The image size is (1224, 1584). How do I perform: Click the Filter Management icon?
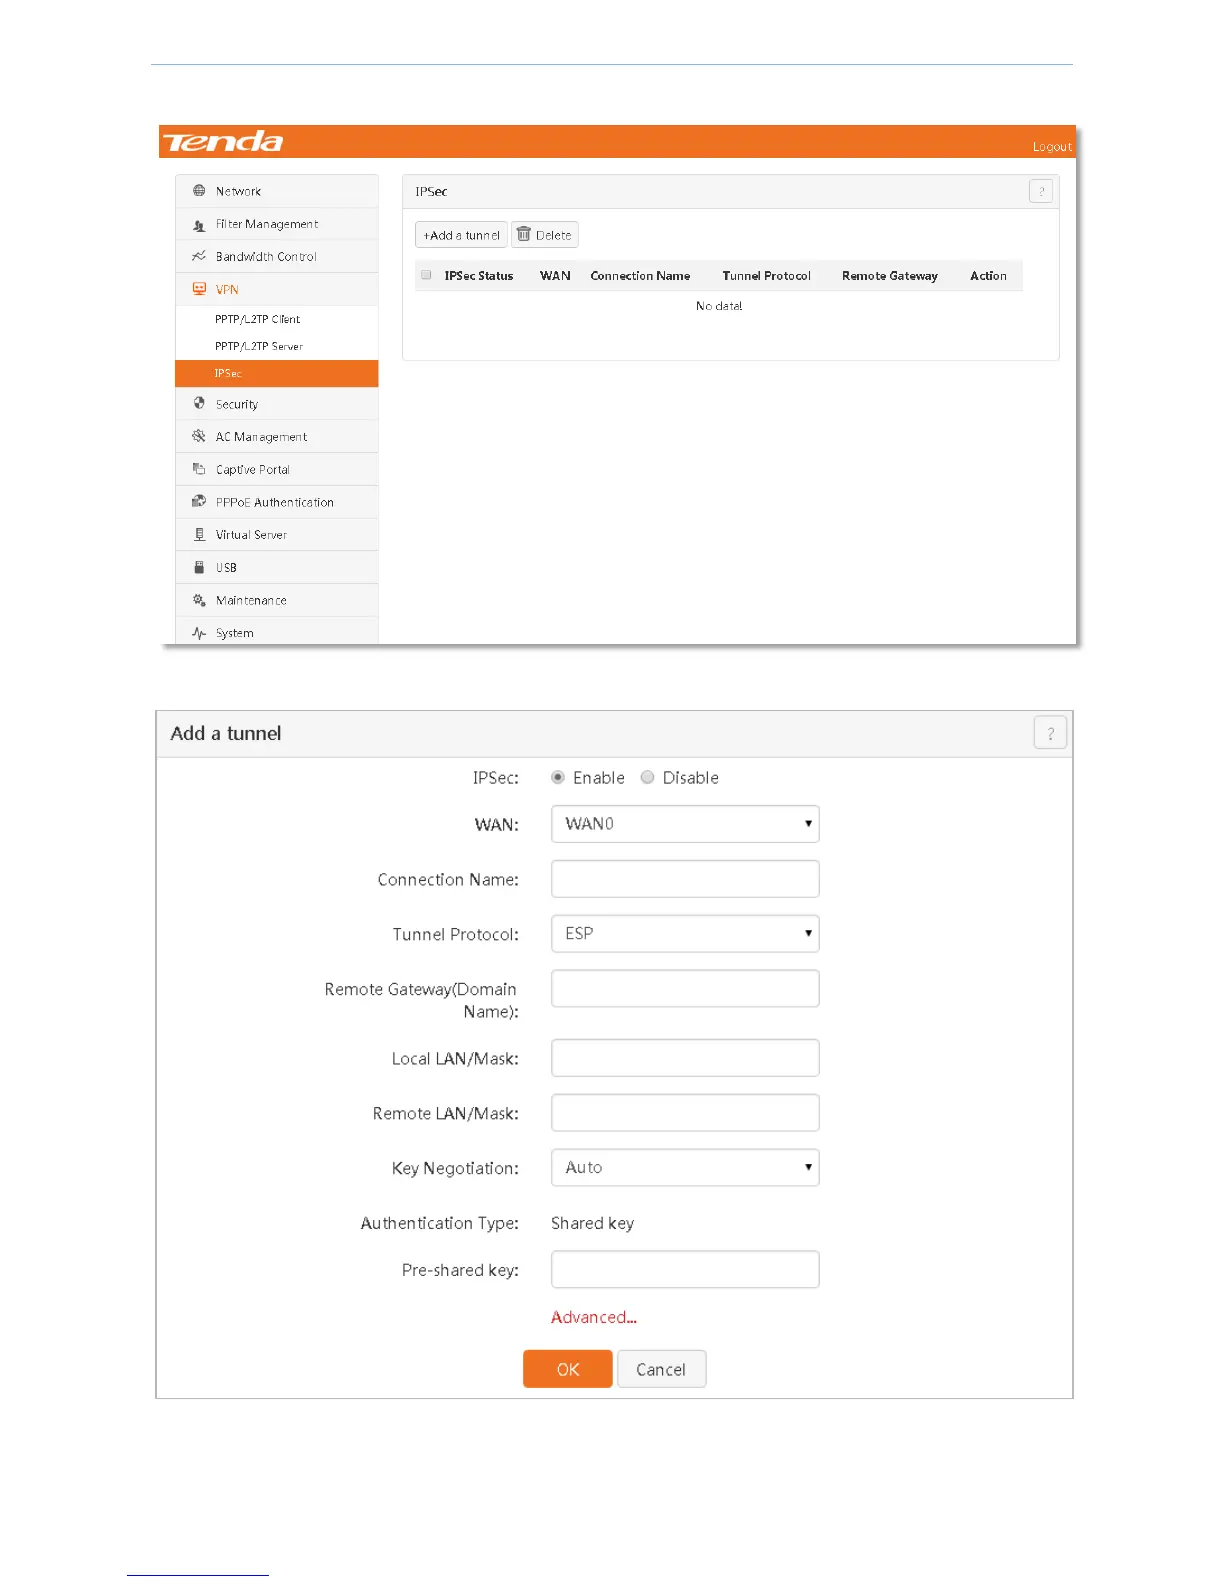199,224
